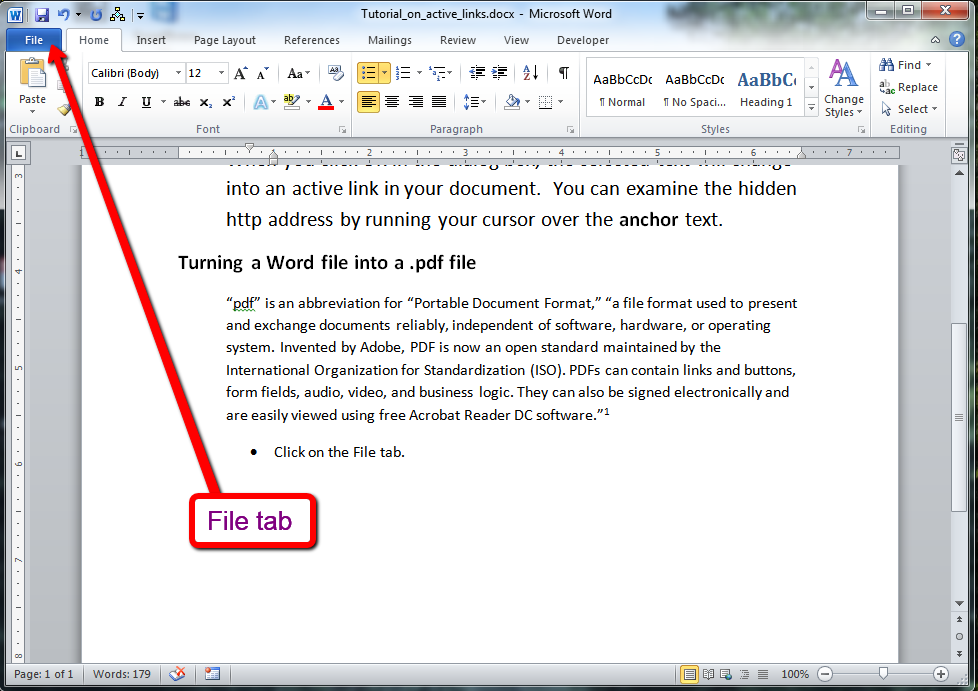Switch to the Page Layout tab

(225, 40)
